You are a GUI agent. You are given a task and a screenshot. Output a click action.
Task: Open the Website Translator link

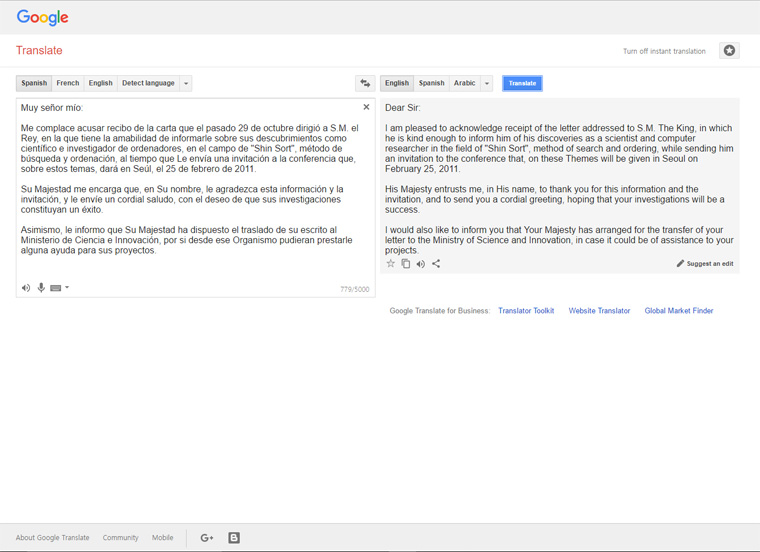coord(599,311)
